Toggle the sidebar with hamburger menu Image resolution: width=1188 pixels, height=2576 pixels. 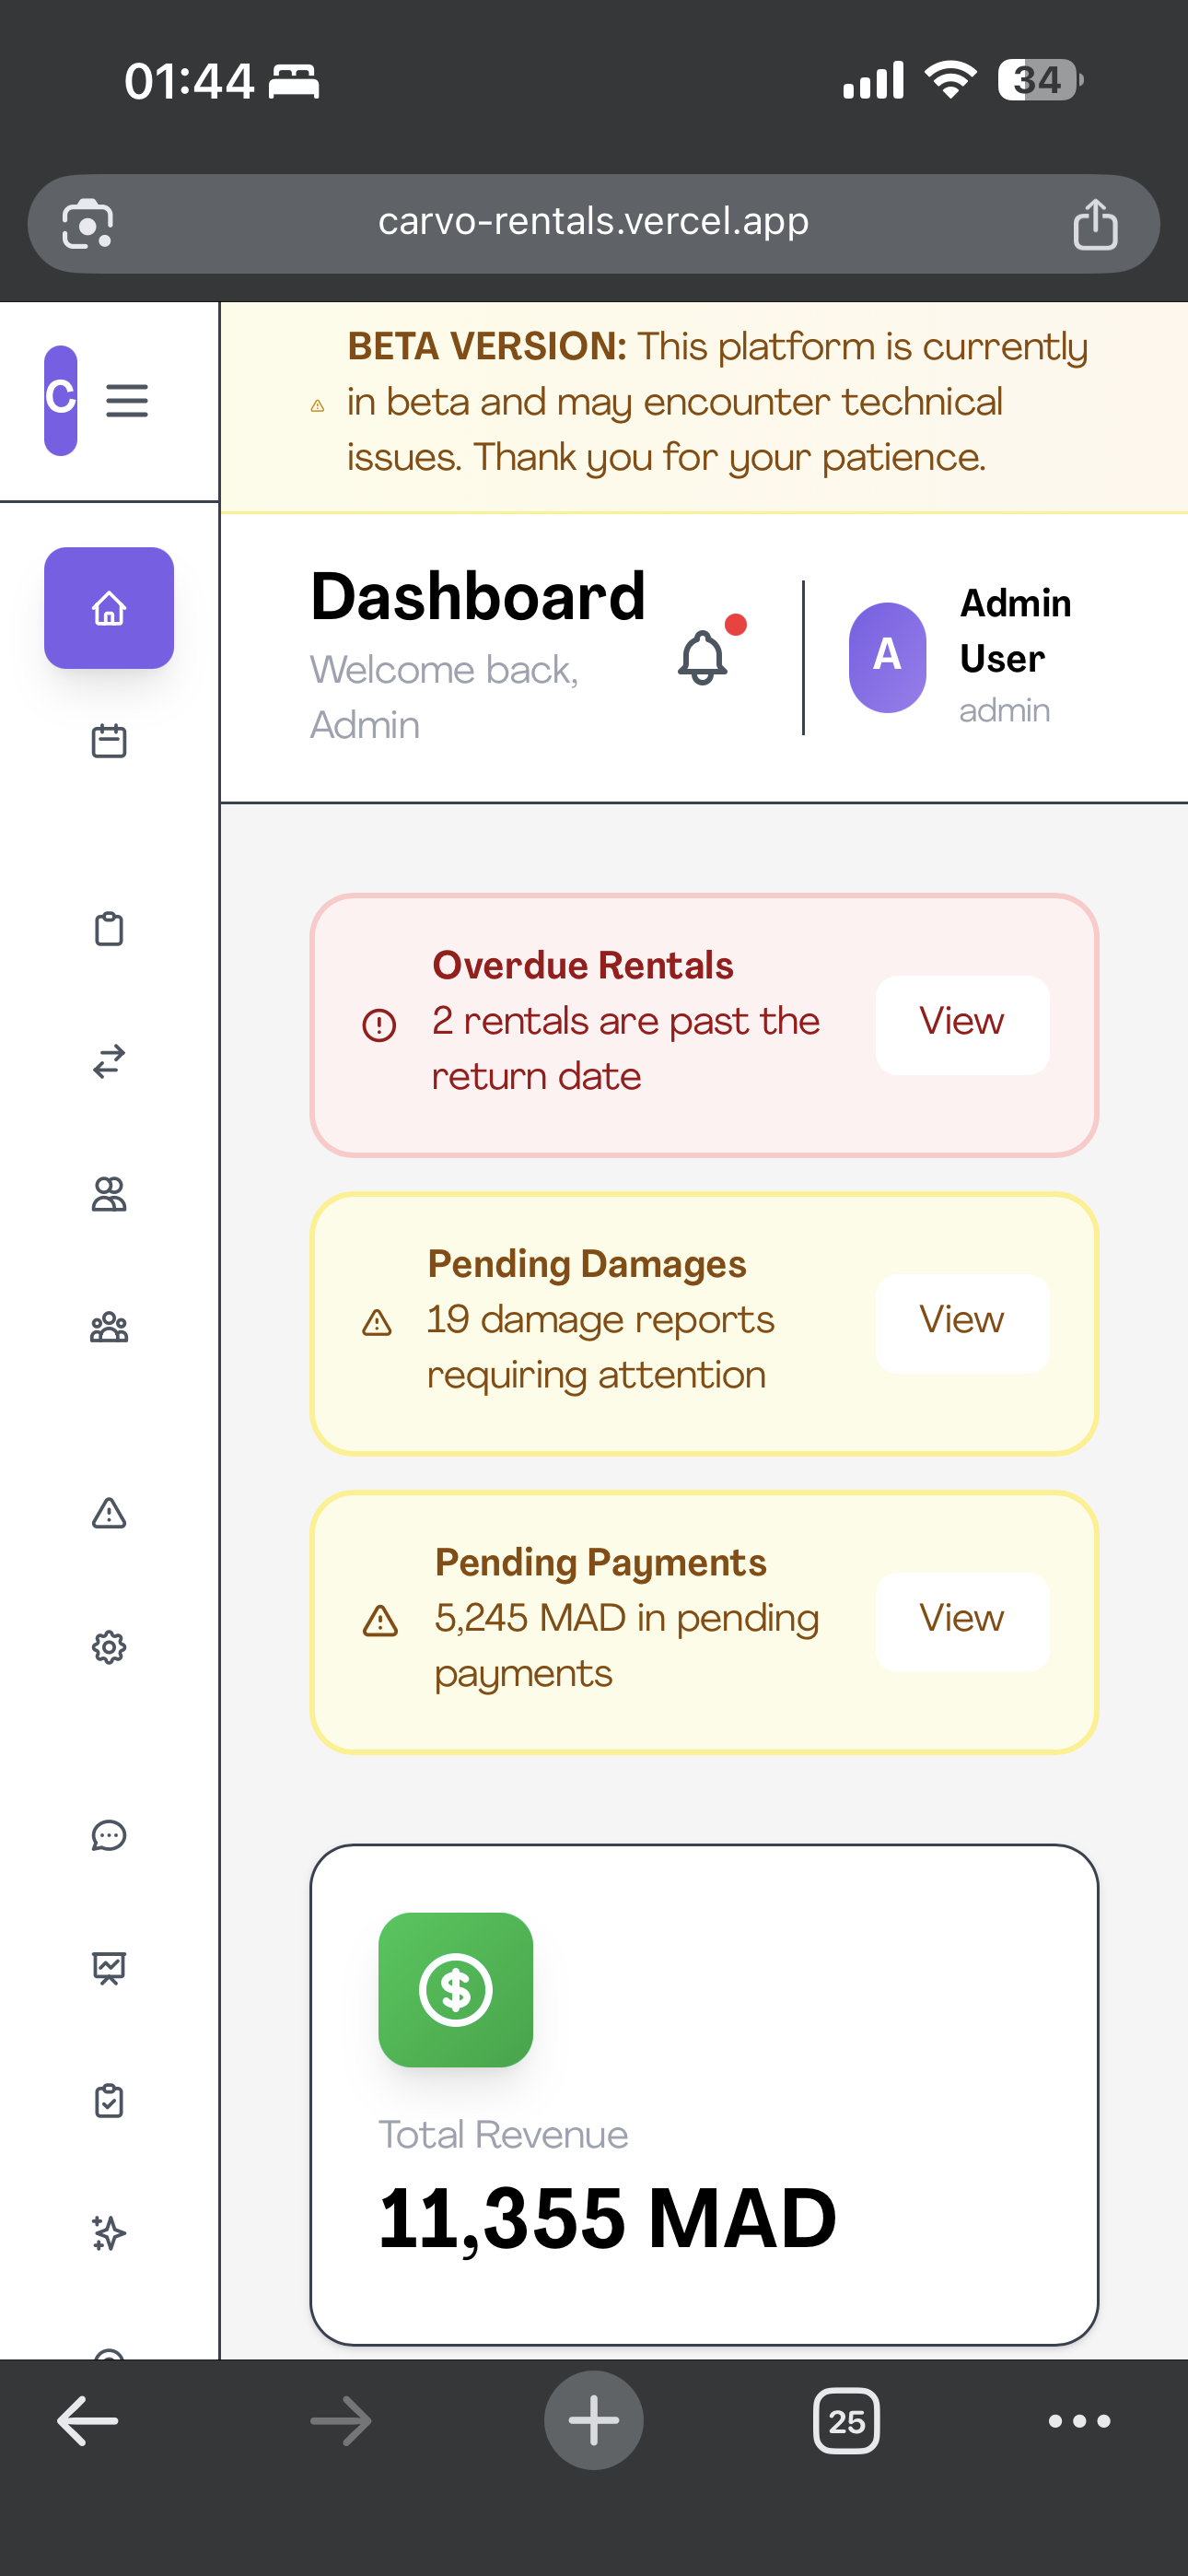coord(127,399)
